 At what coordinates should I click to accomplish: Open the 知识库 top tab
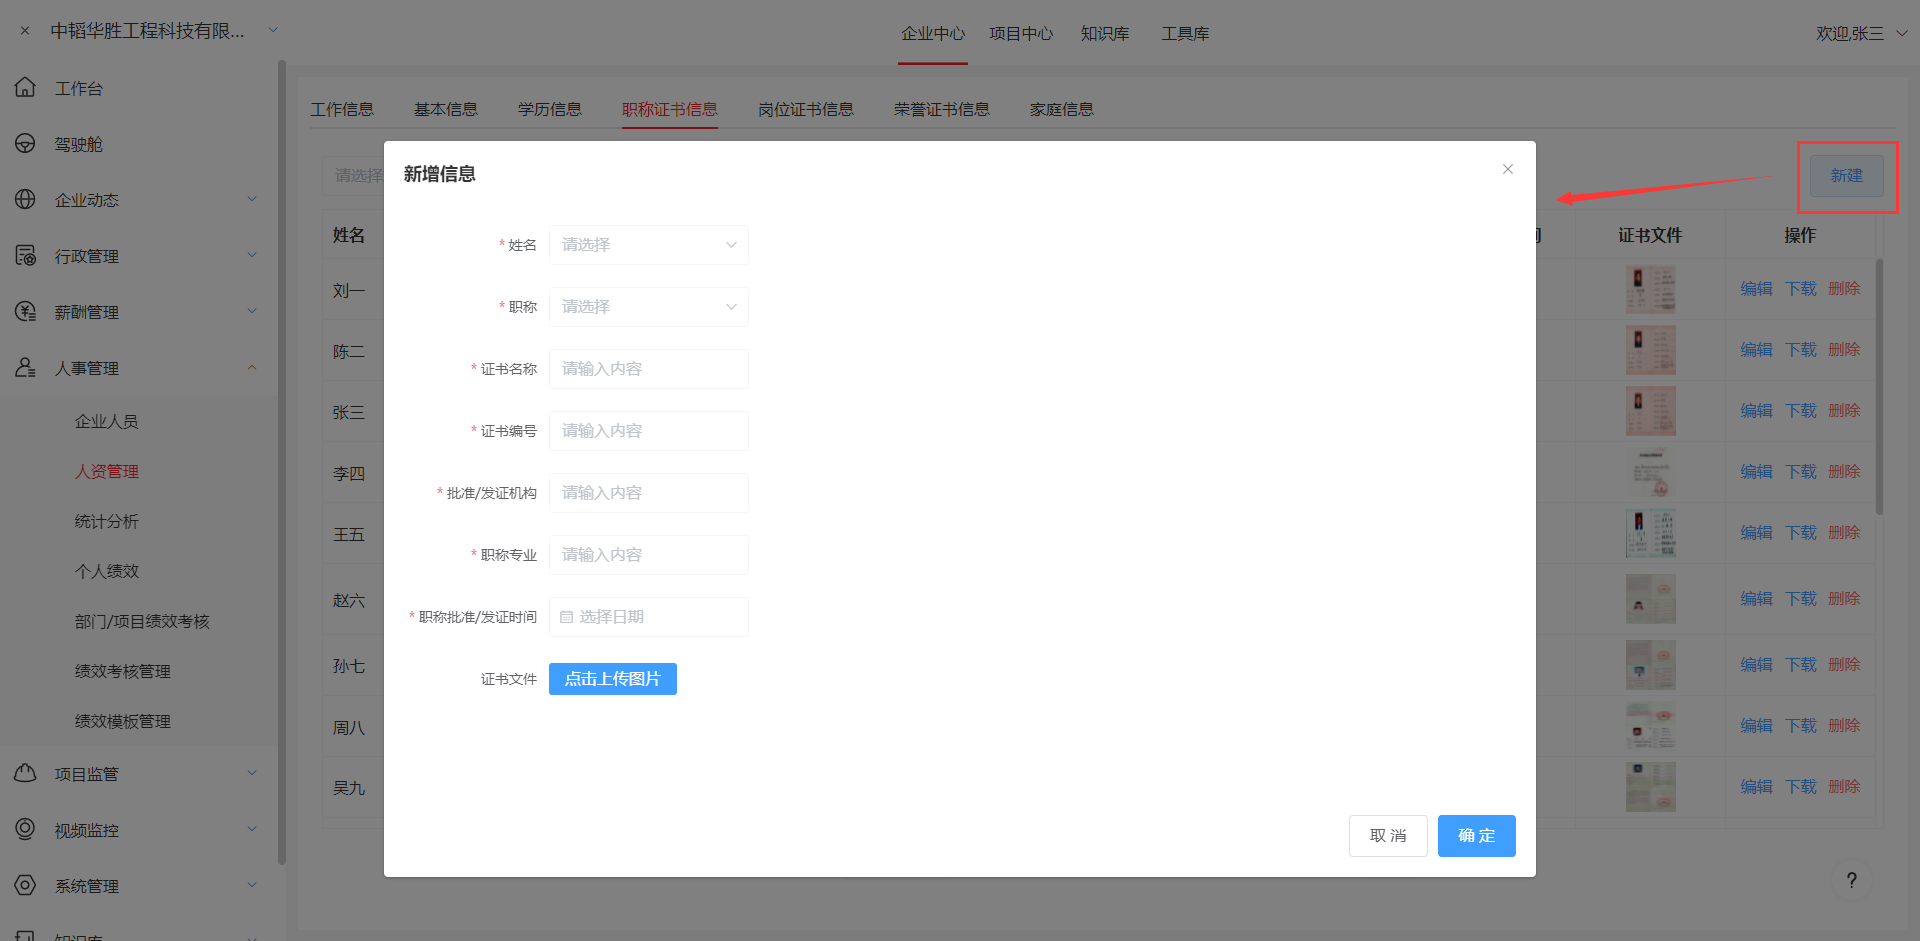[1105, 34]
